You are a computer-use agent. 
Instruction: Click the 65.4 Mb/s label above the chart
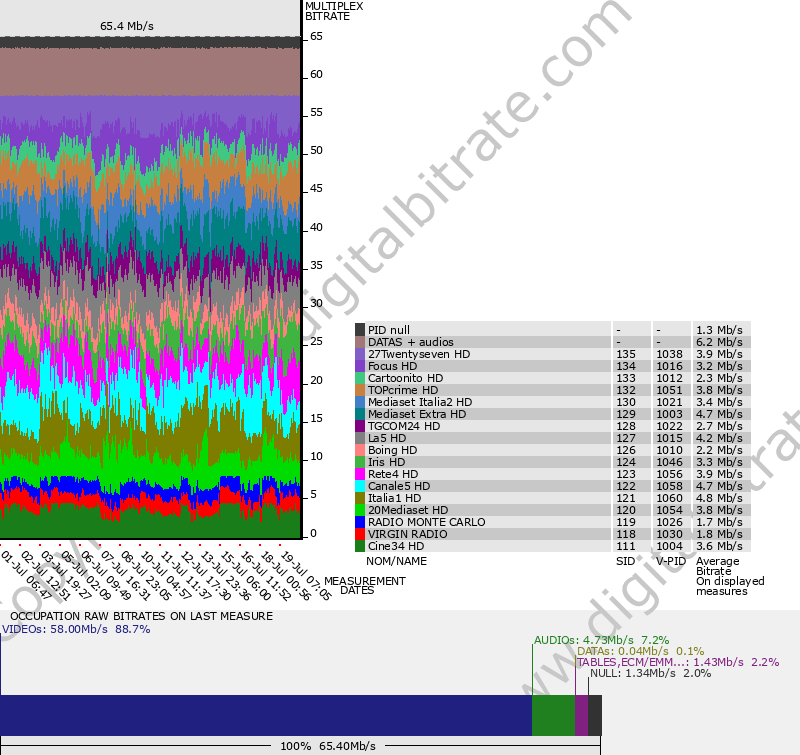[127, 26]
